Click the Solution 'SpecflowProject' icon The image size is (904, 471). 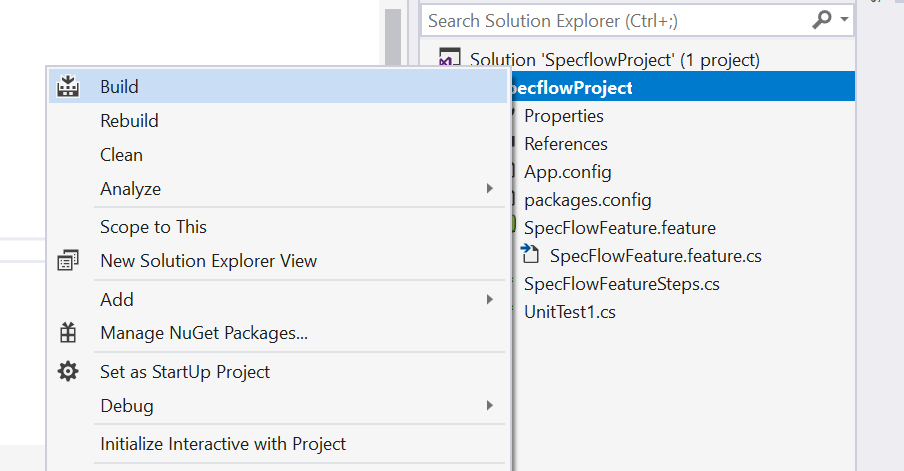450,59
